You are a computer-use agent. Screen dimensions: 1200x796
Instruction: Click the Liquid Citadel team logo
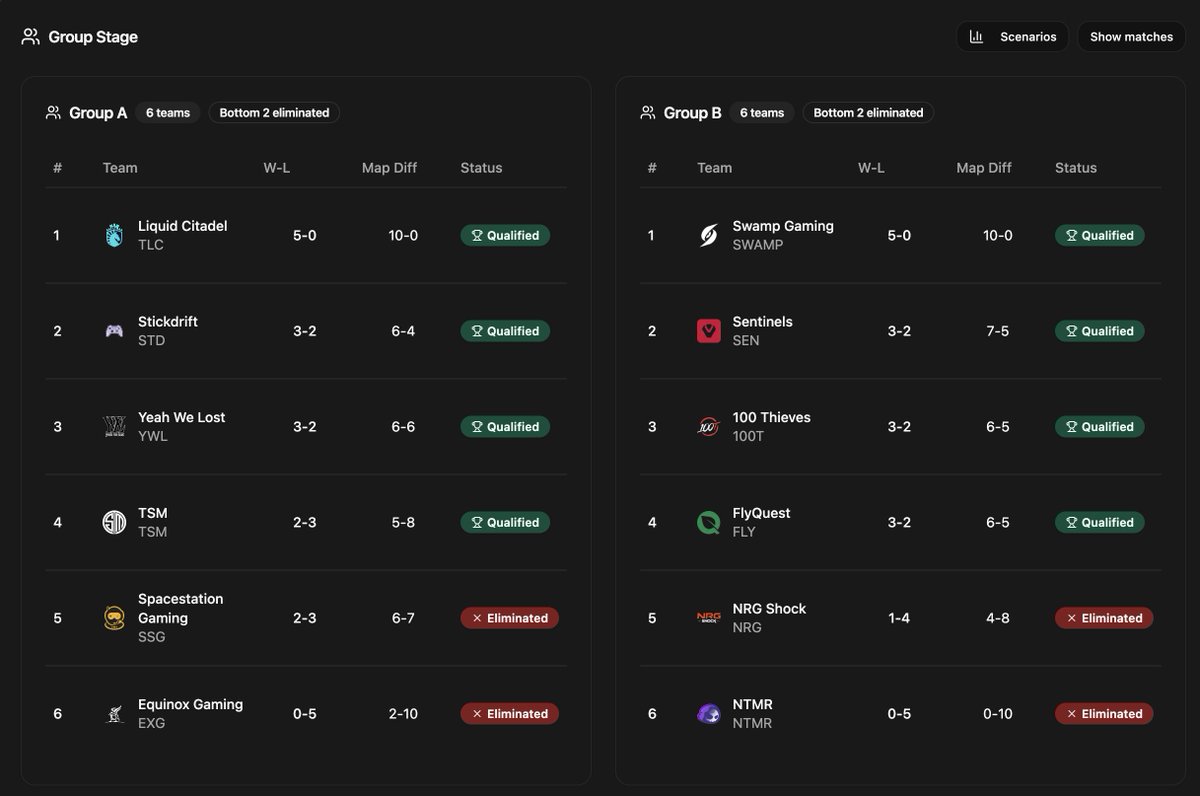tap(114, 235)
